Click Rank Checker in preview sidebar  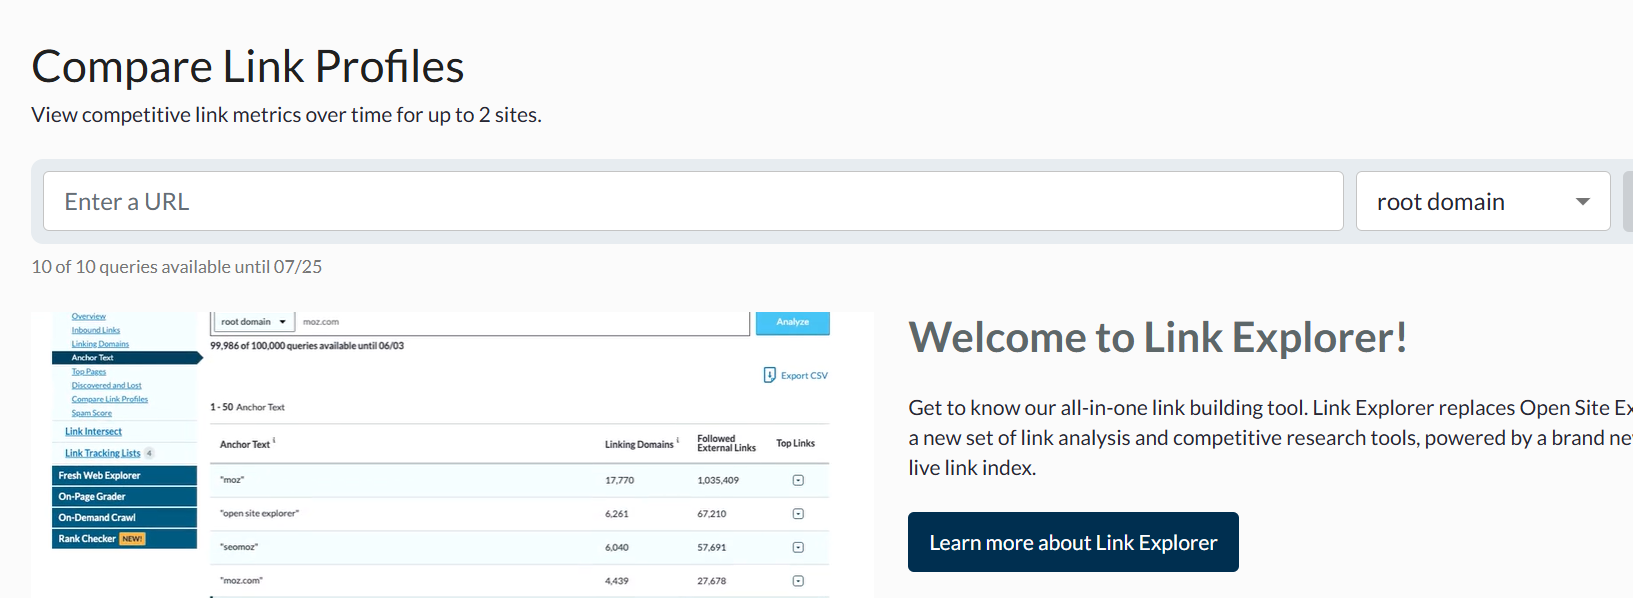124,539
